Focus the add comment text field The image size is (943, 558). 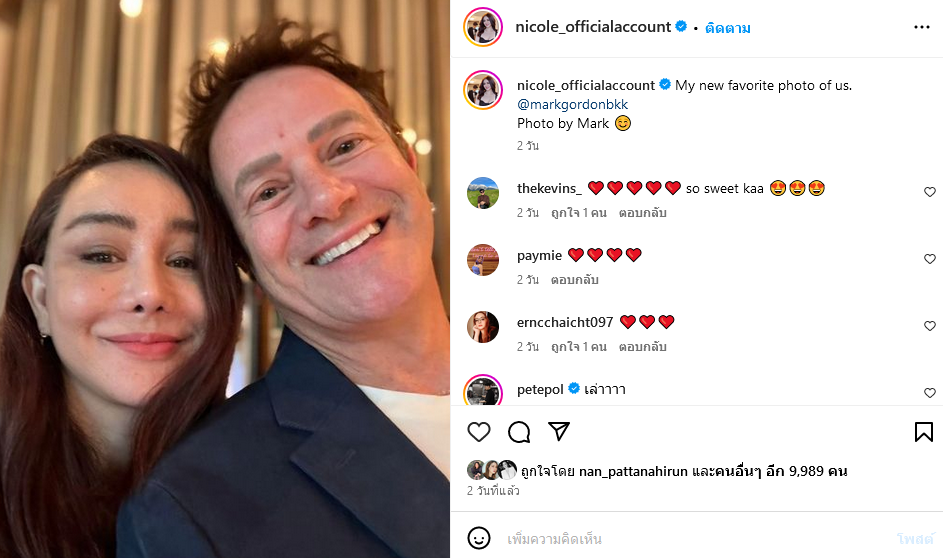coord(690,539)
